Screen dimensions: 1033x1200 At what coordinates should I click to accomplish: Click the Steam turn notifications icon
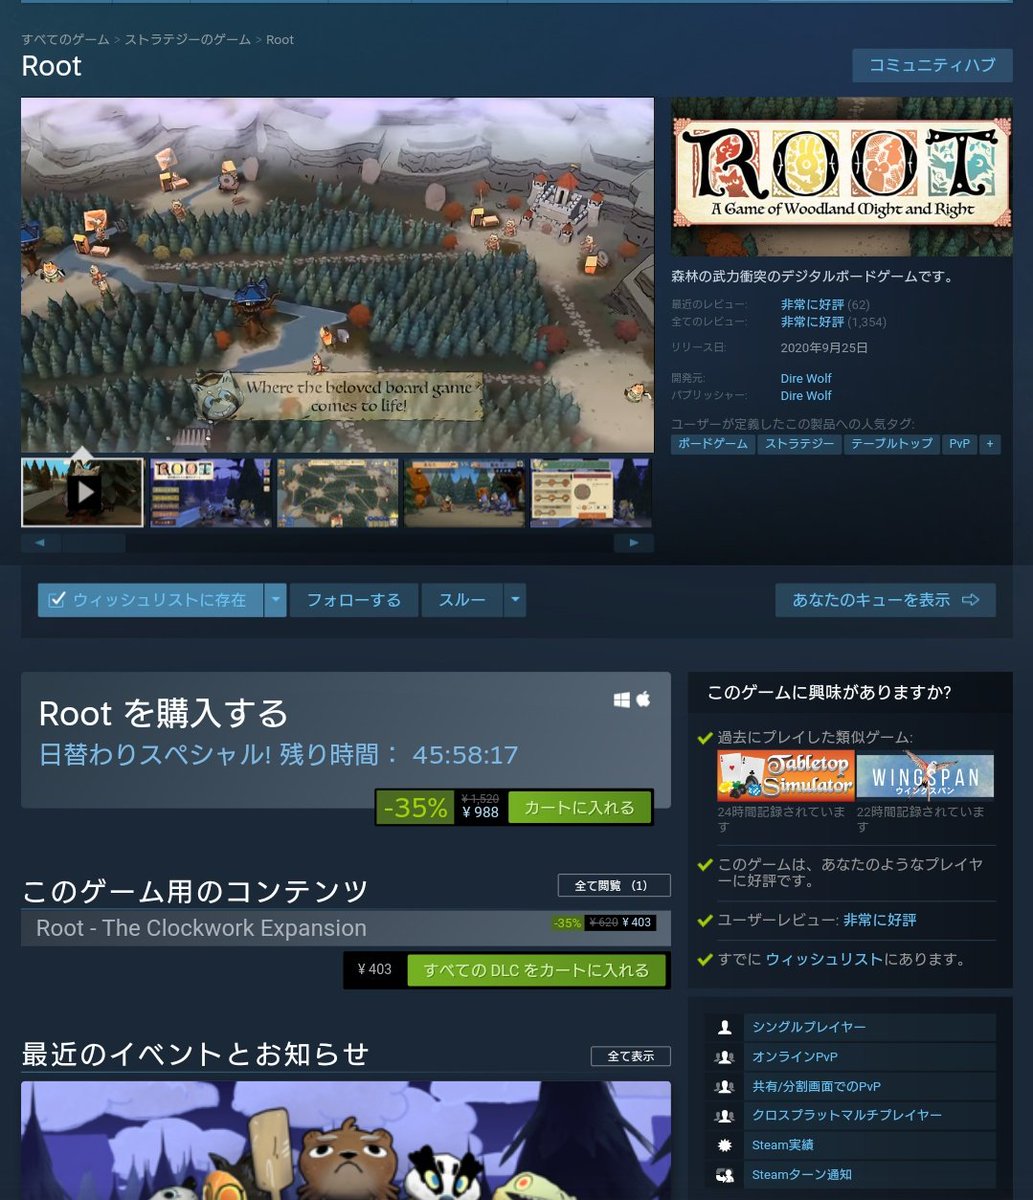click(725, 1175)
